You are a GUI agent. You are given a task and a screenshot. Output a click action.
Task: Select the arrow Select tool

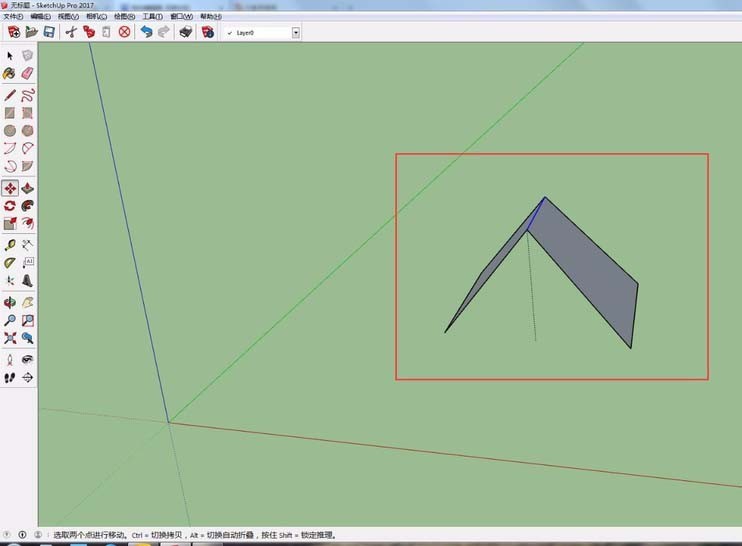[10, 56]
